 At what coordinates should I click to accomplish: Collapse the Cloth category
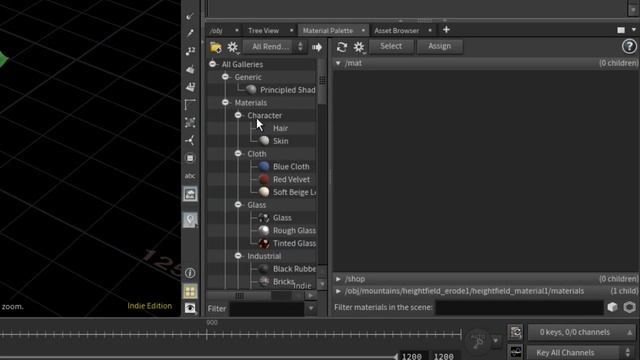pos(238,153)
